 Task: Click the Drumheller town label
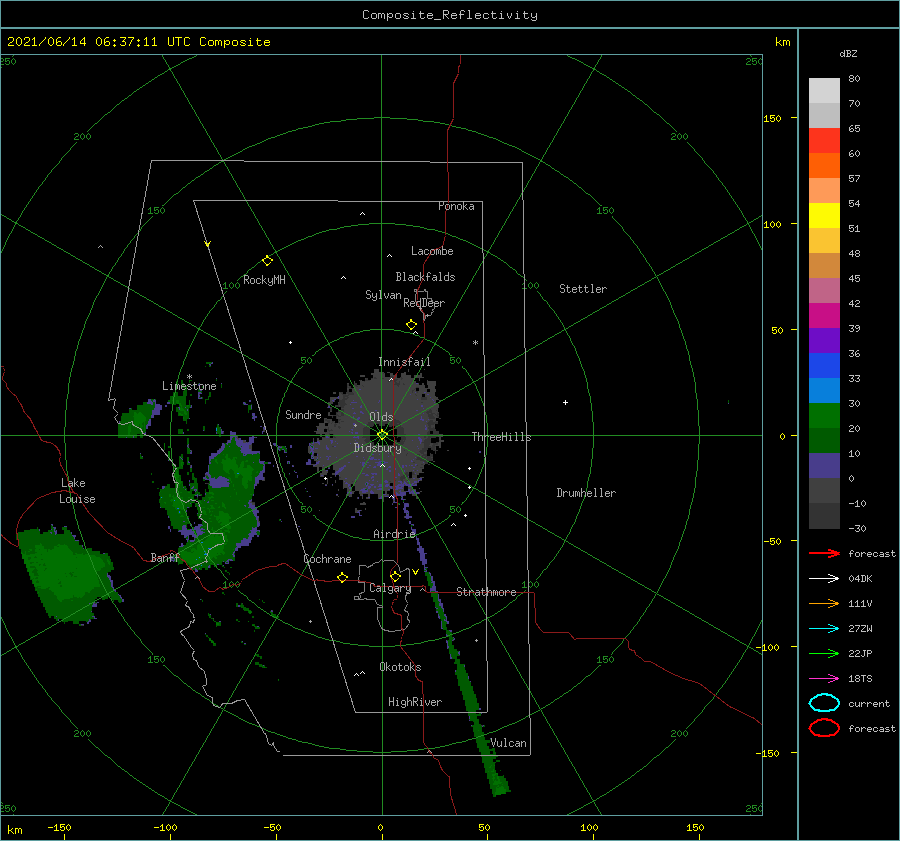pyautogui.click(x=586, y=493)
